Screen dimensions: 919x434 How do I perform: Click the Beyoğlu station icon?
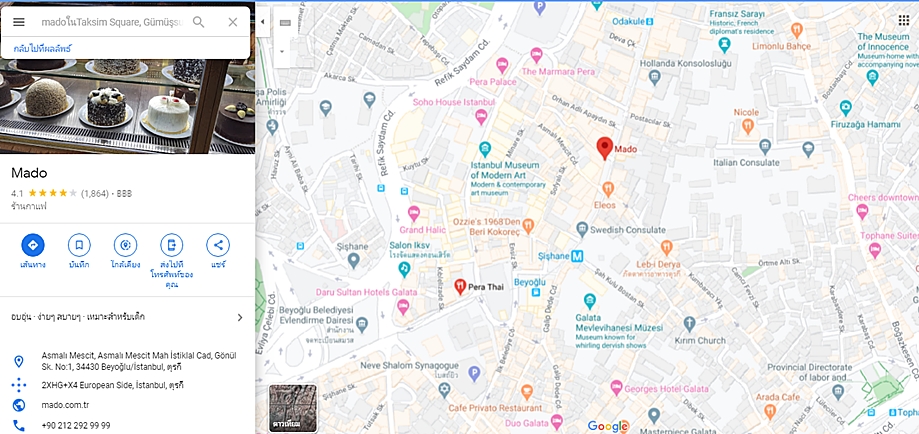click(x=535, y=293)
